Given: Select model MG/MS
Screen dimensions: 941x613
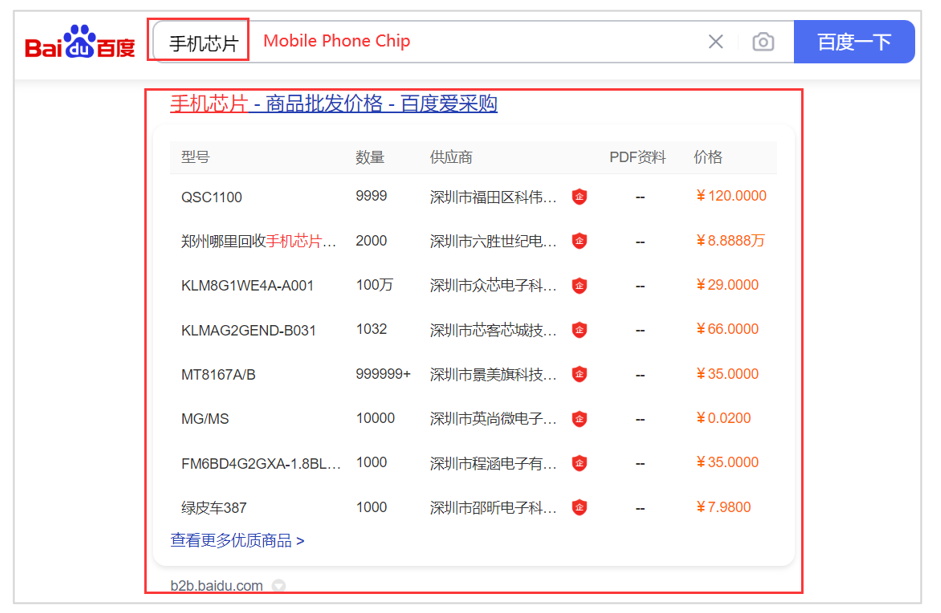Looking at the screenshot, I should [205, 419].
